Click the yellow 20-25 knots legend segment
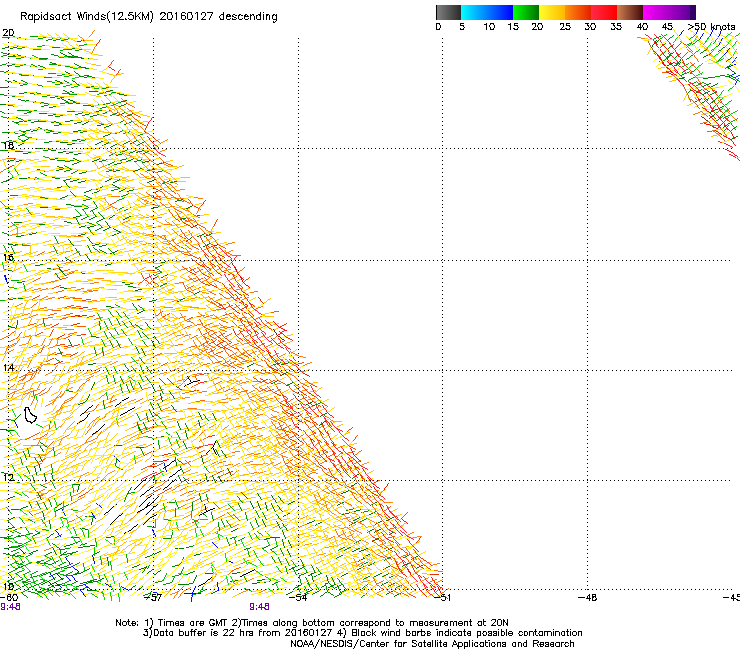Screen dimensions: 740x650 tap(552, 12)
